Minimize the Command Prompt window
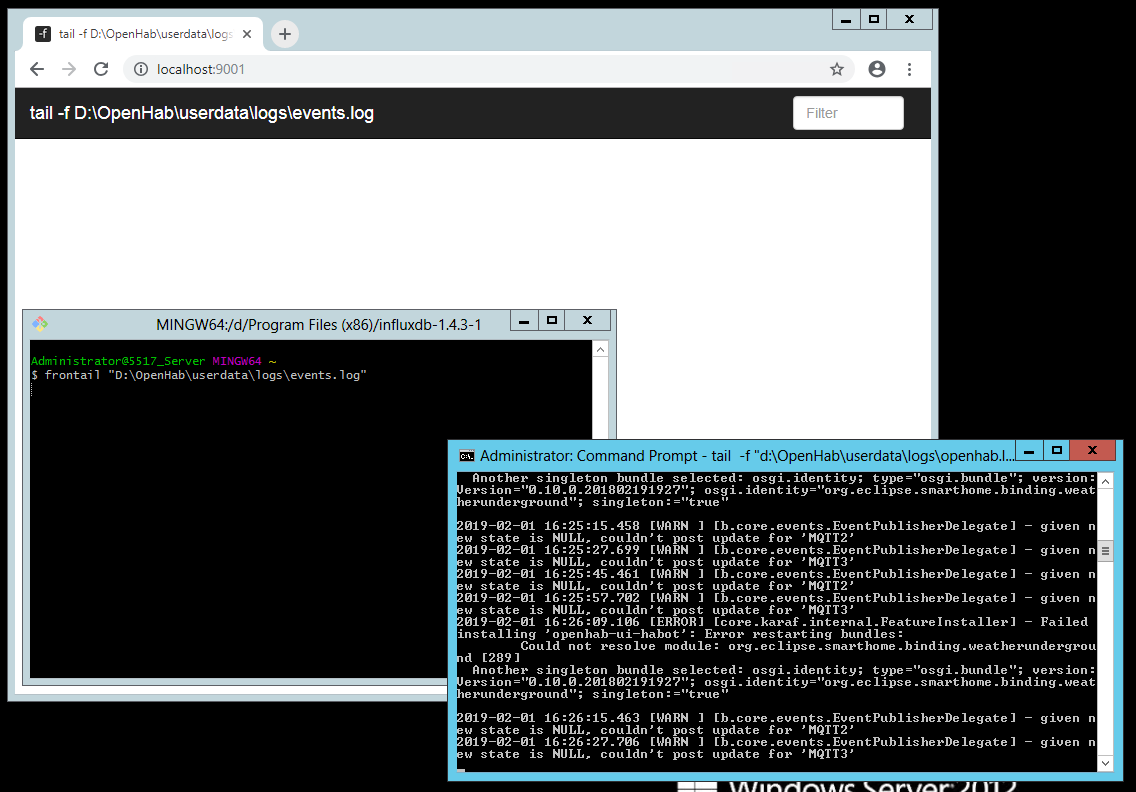Screen dimensions: 1136x792 pos(1030,451)
